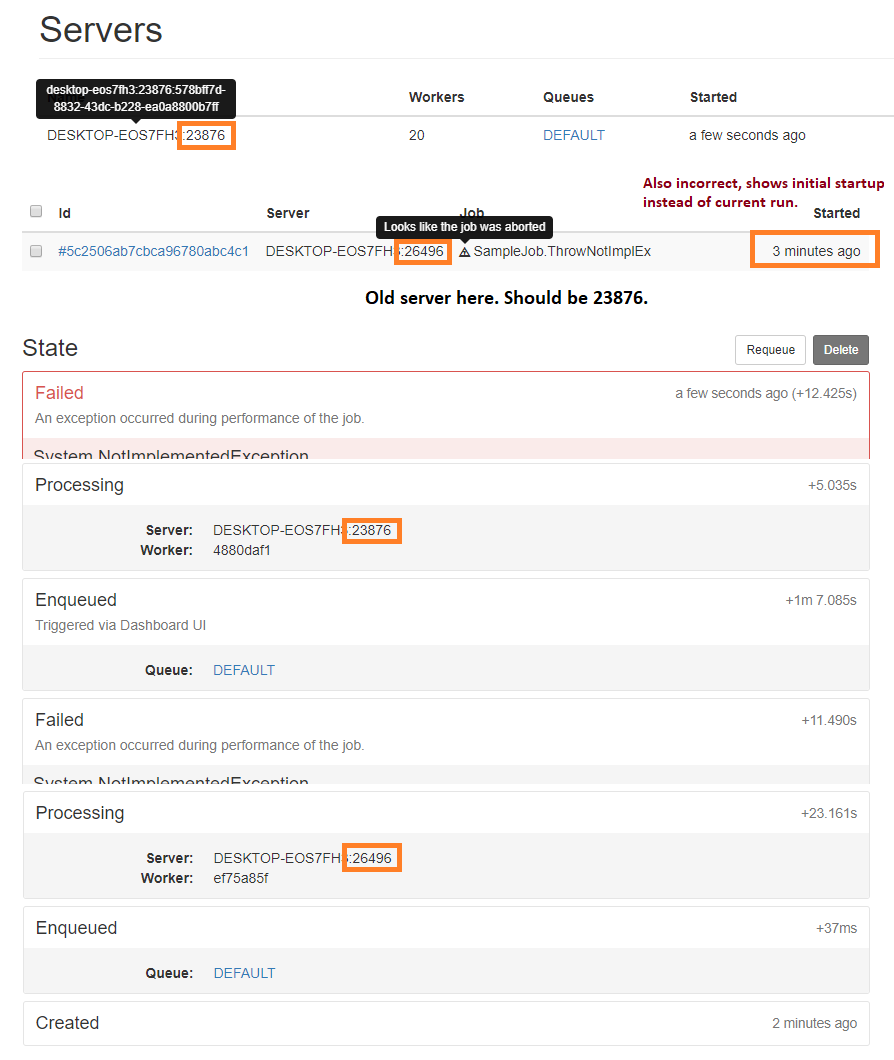The height and width of the screenshot is (1060, 894).
Task: Open the DEFAULT queue link under second Enqueued state
Action: [x=243, y=973]
